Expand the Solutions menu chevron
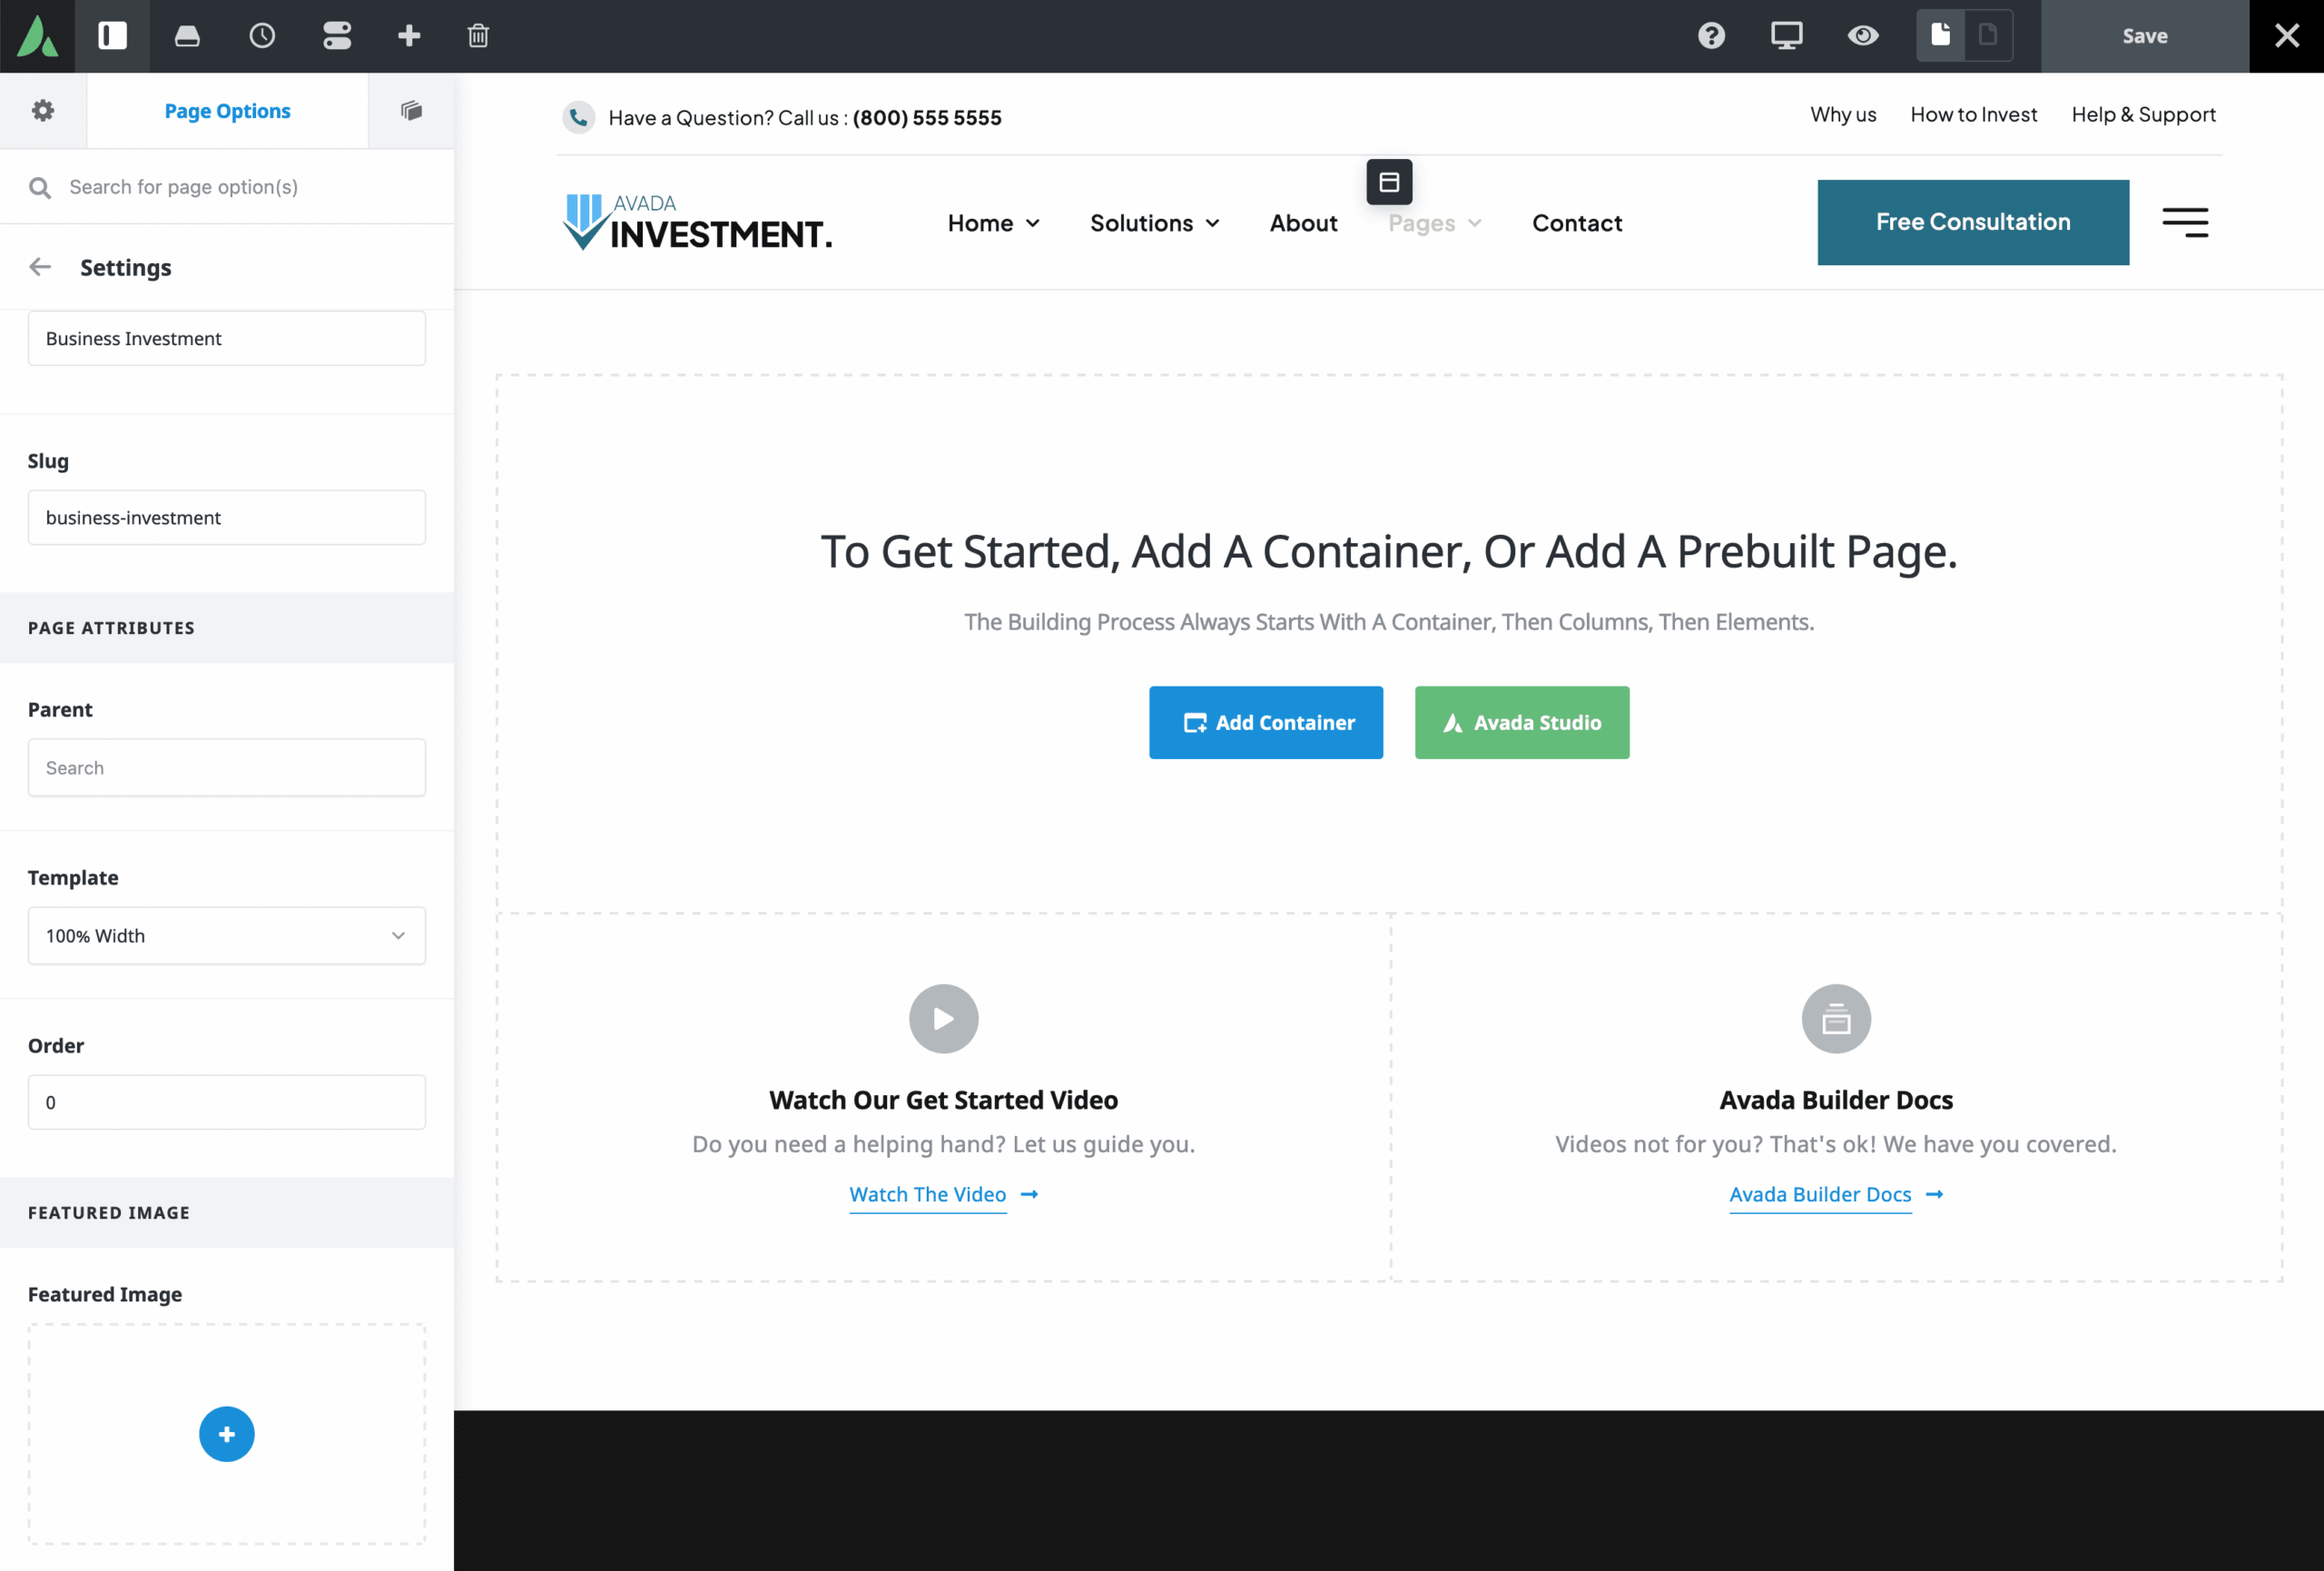The height and width of the screenshot is (1571, 2324). click(x=1213, y=223)
